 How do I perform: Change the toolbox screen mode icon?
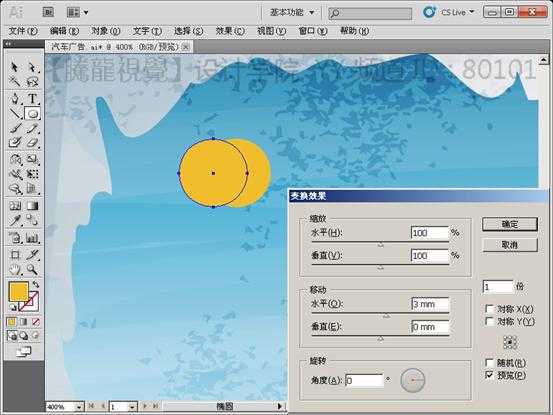(24, 351)
